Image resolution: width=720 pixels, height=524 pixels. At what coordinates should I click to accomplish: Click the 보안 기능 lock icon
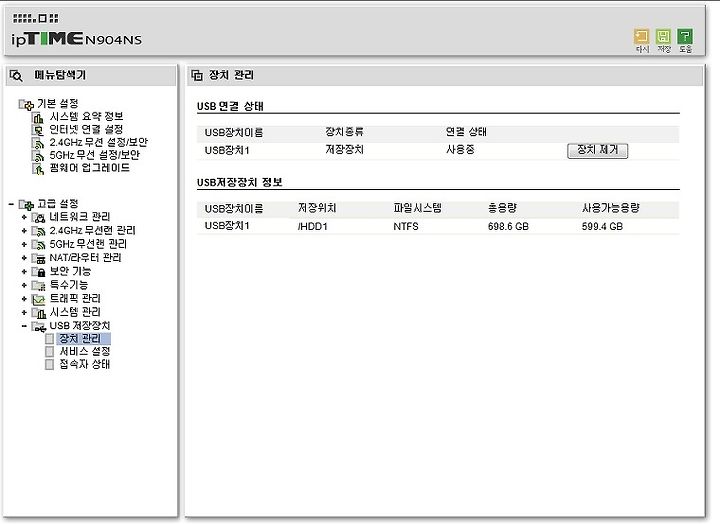38,272
